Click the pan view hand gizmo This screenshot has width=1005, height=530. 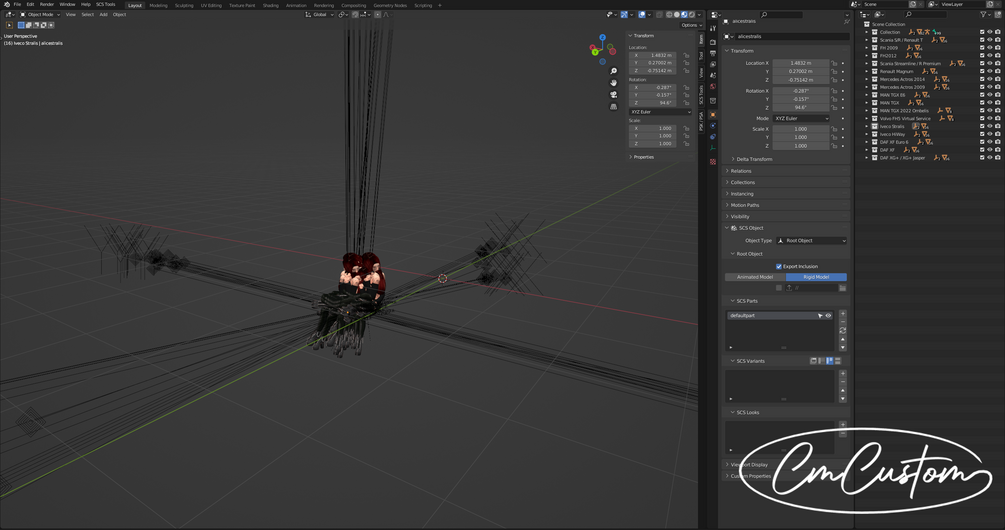click(613, 83)
